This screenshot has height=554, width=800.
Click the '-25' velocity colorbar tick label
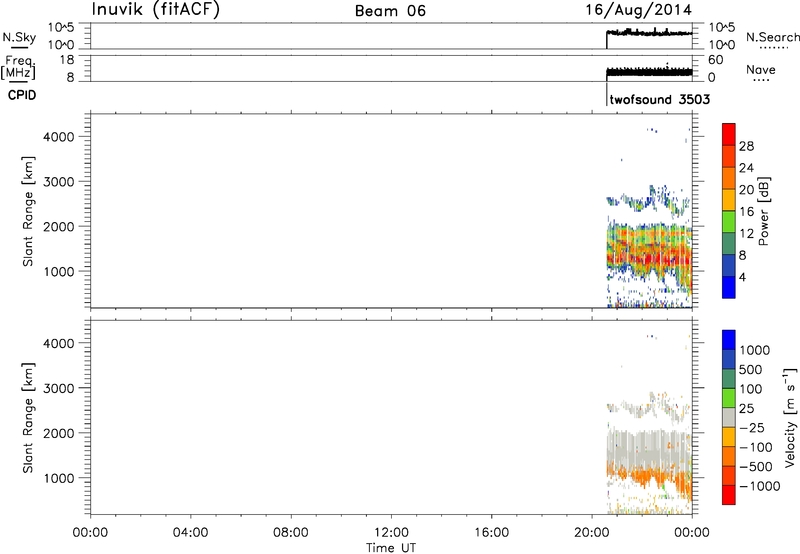[751, 427]
